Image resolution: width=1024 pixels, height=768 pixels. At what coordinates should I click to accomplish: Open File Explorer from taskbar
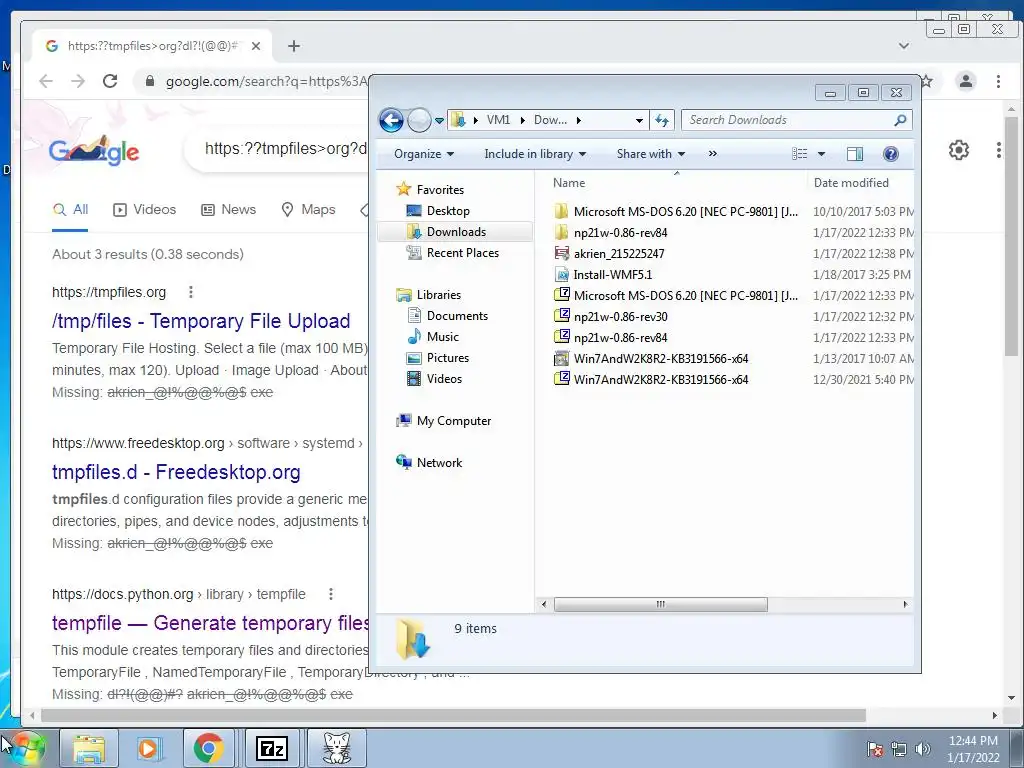[x=89, y=748]
